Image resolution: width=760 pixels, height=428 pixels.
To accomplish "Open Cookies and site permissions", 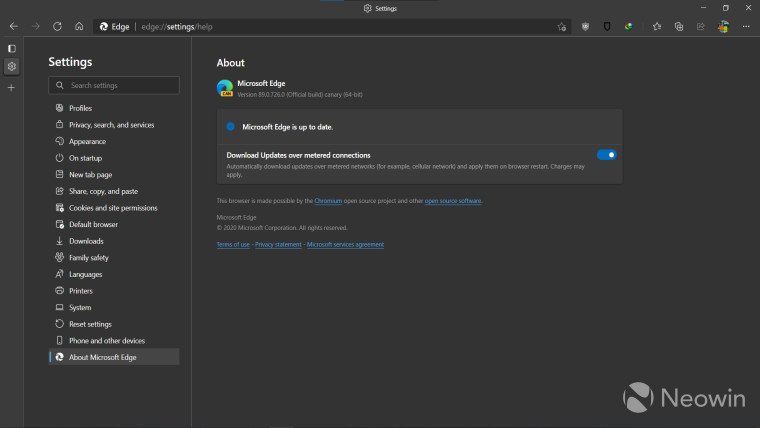I will point(114,208).
